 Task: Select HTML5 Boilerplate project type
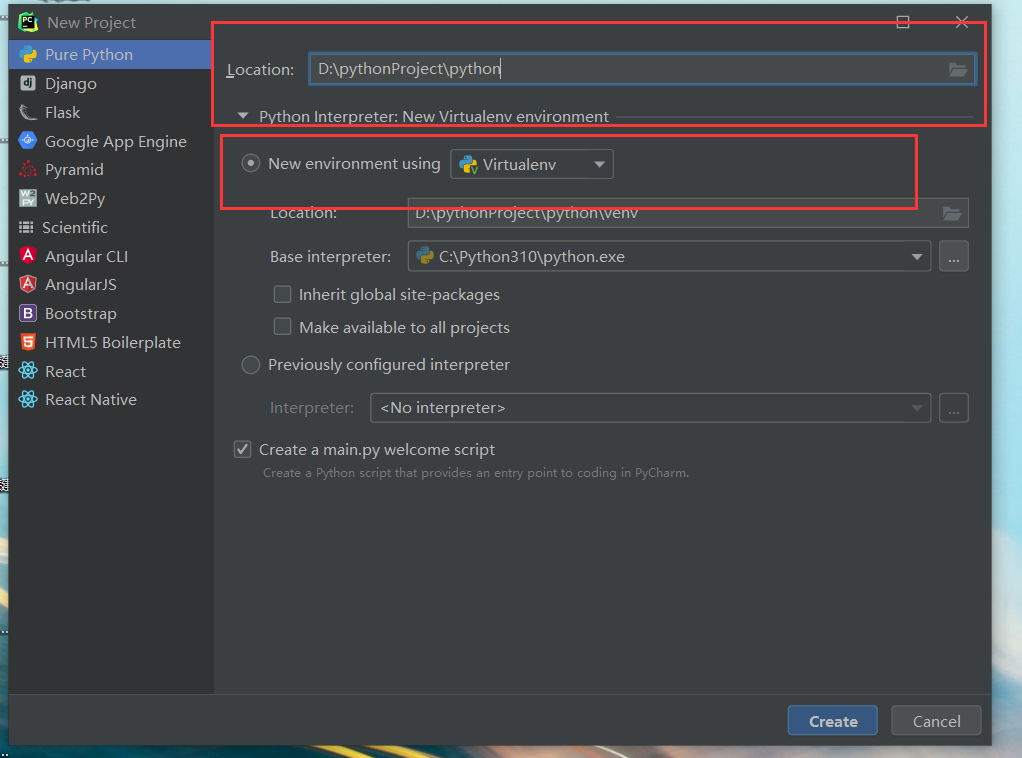click(111, 342)
